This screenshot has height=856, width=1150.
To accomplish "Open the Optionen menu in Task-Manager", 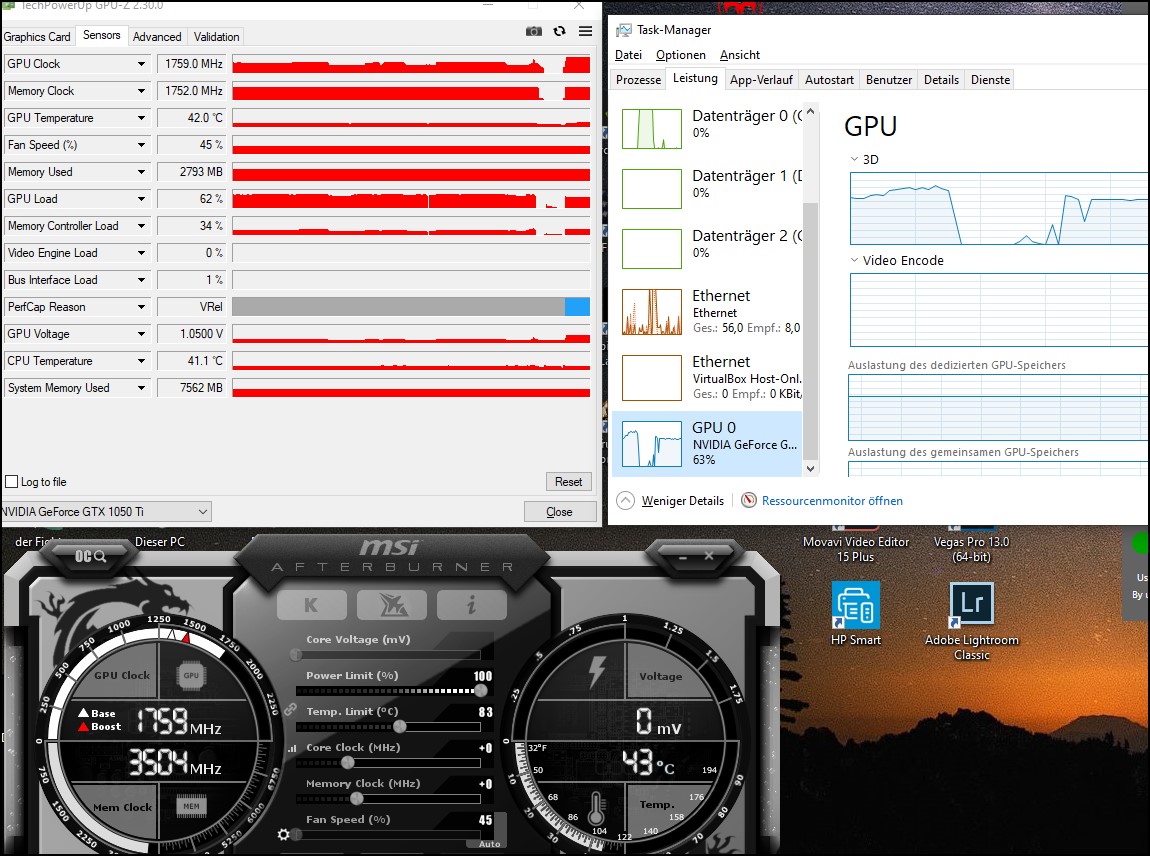I will (x=681, y=55).
